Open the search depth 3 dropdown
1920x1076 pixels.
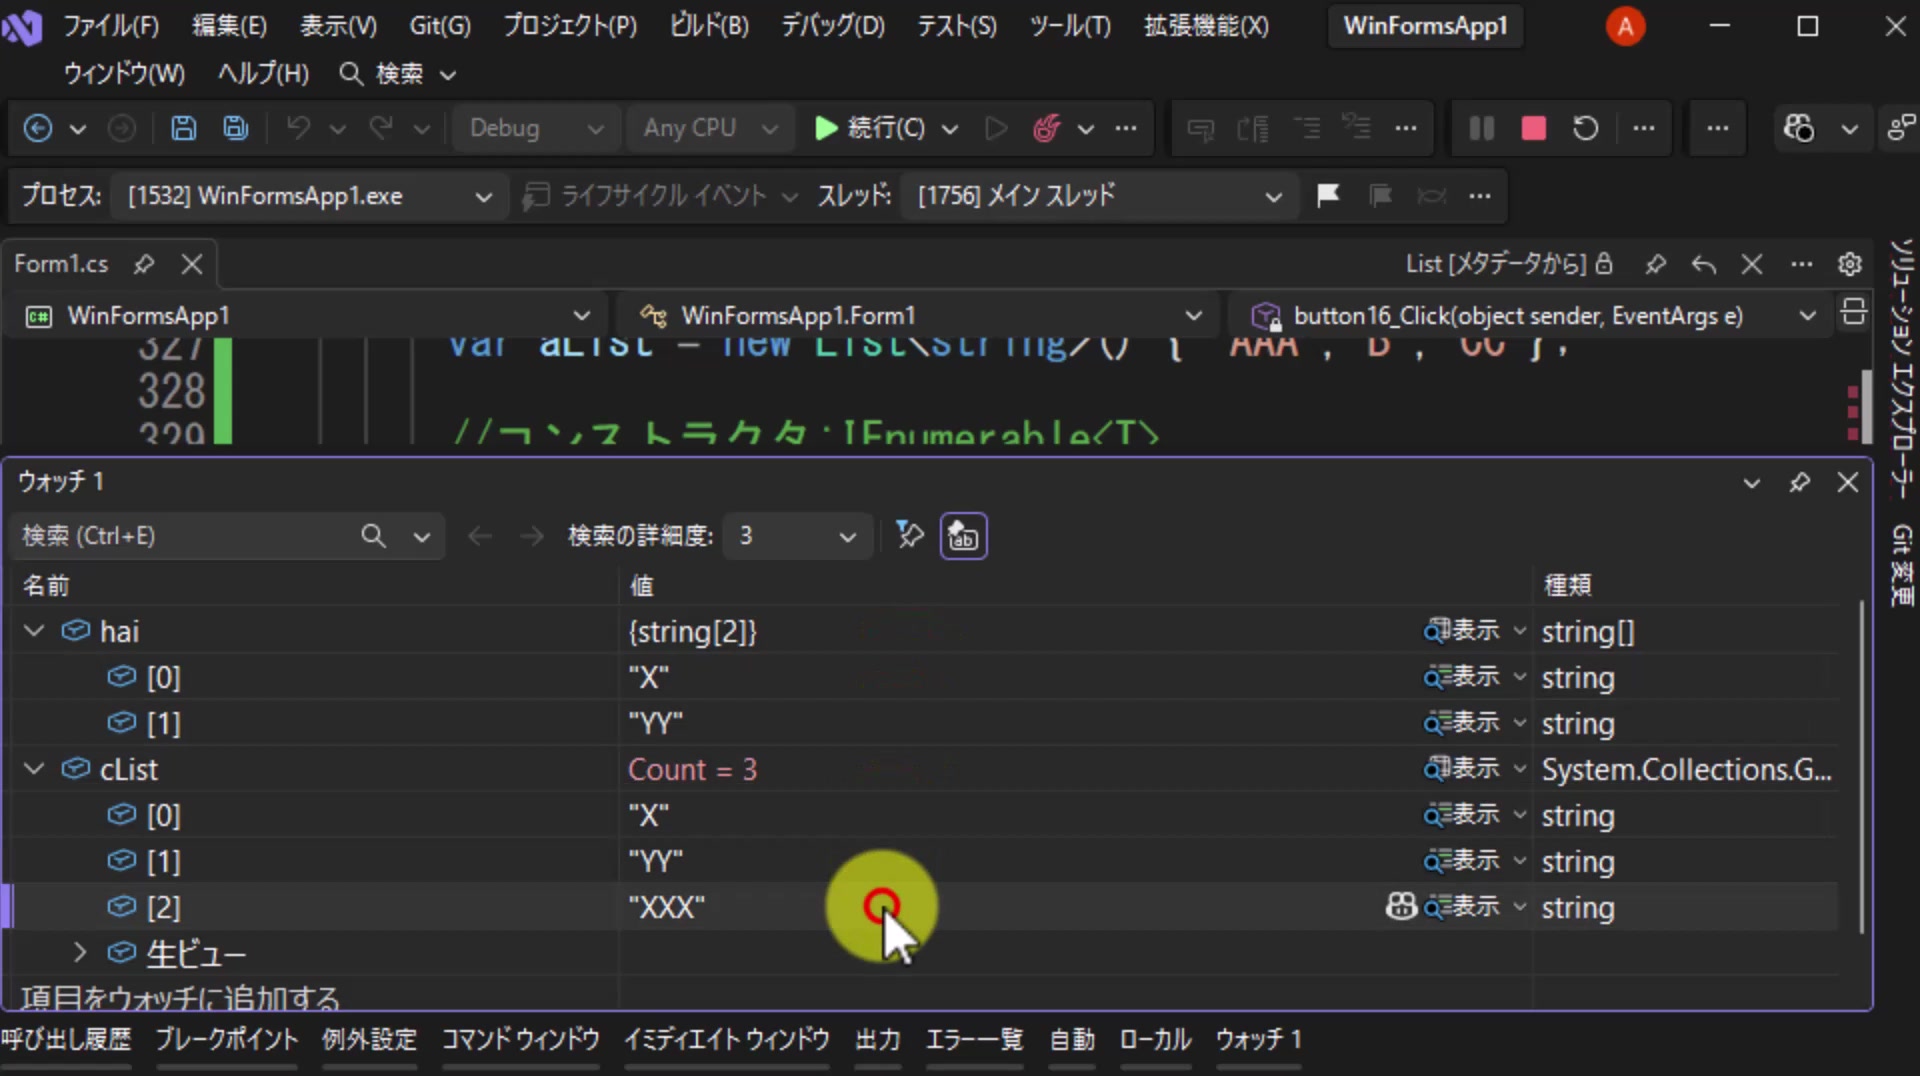coord(797,536)
